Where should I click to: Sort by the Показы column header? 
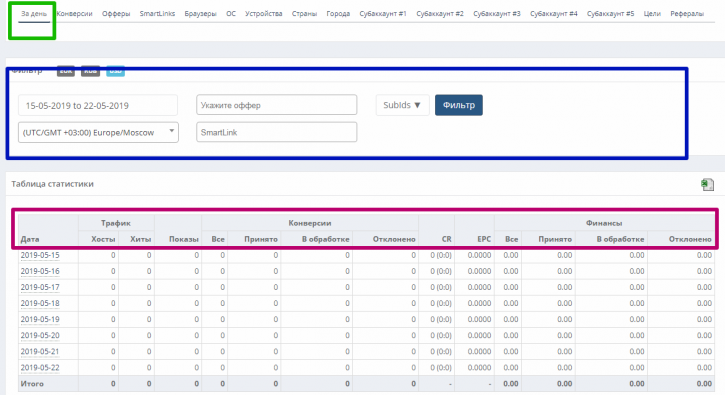tap(184, 239)
